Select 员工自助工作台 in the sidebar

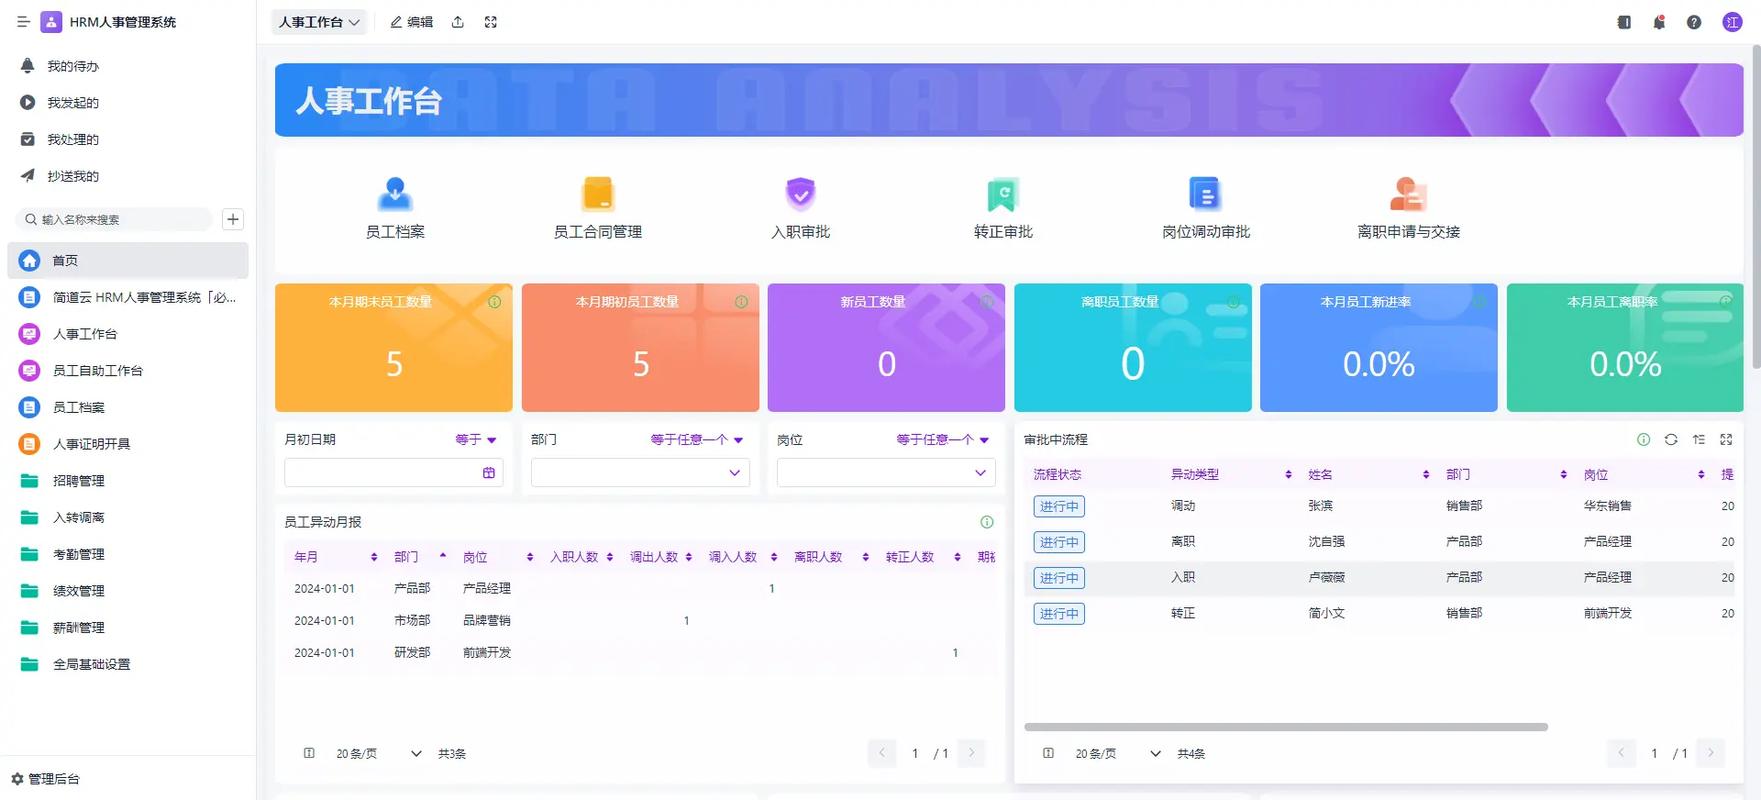[98, 371]
